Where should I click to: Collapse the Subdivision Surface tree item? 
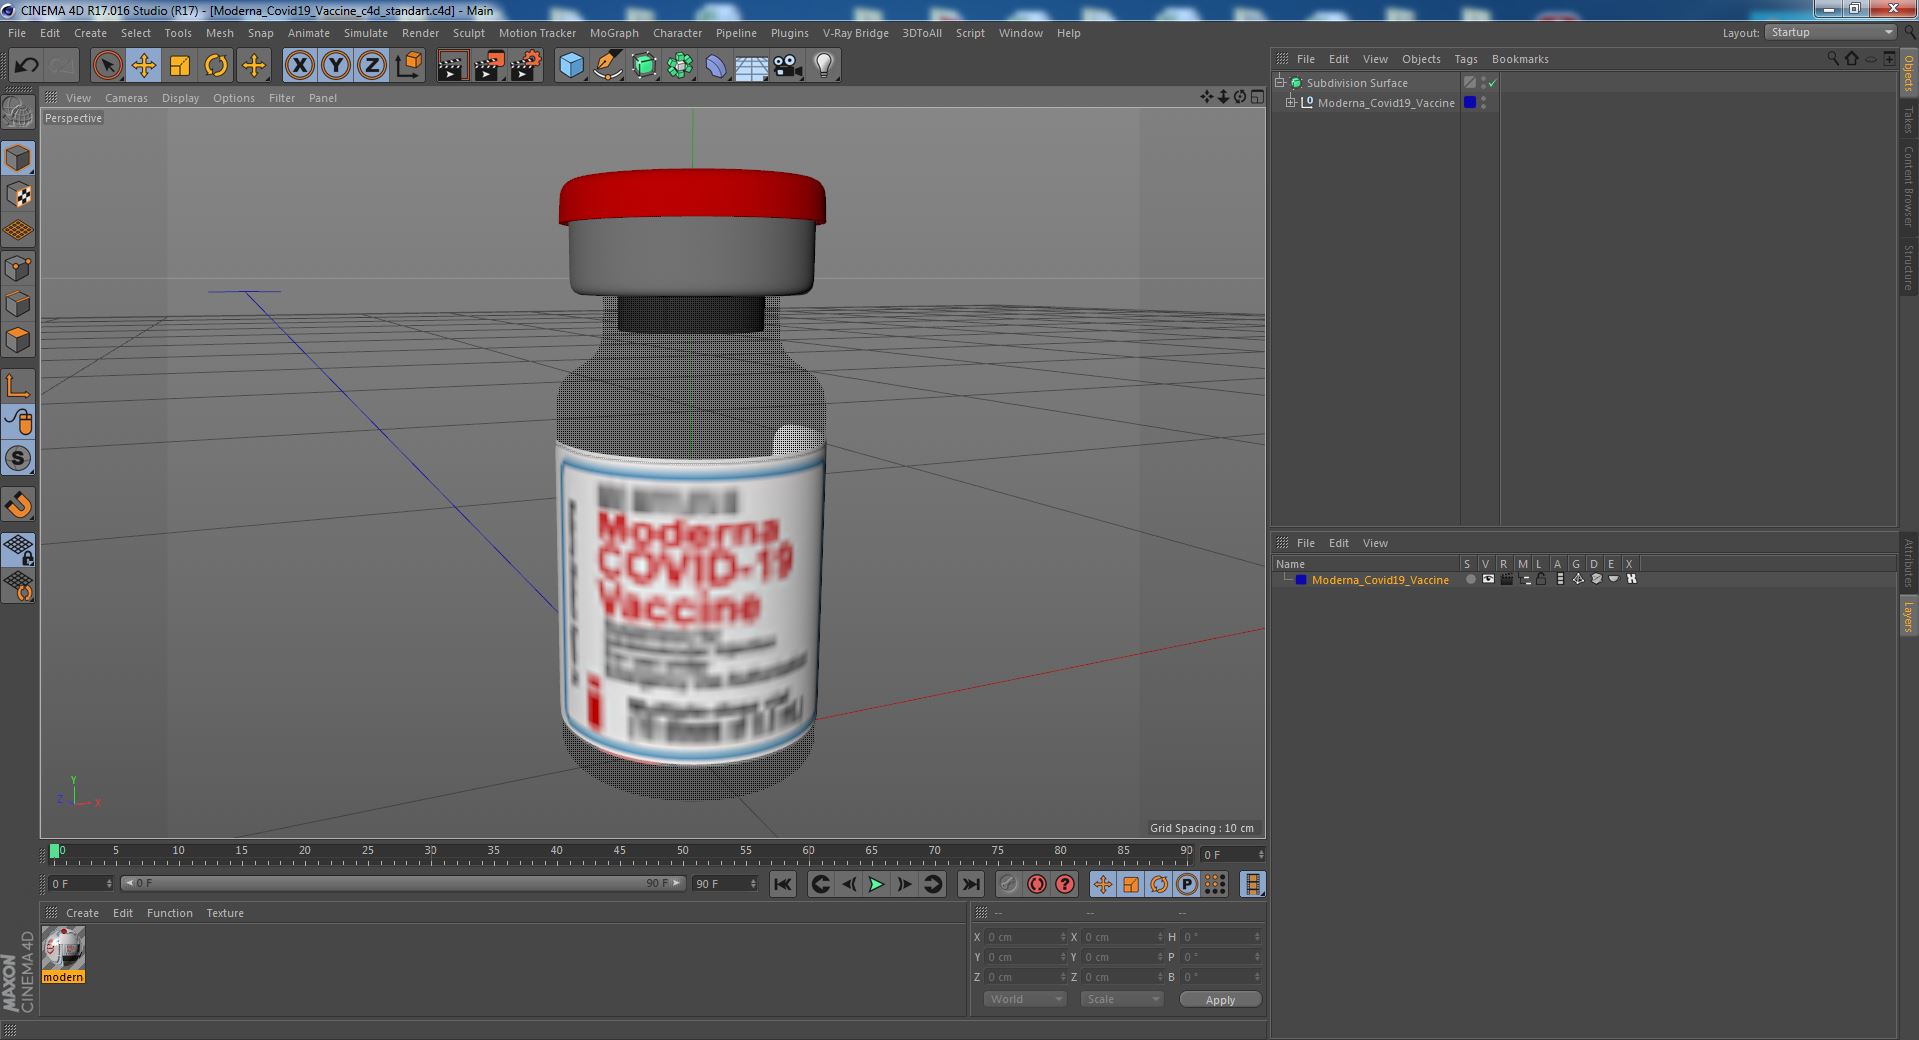click(1279, 82)
